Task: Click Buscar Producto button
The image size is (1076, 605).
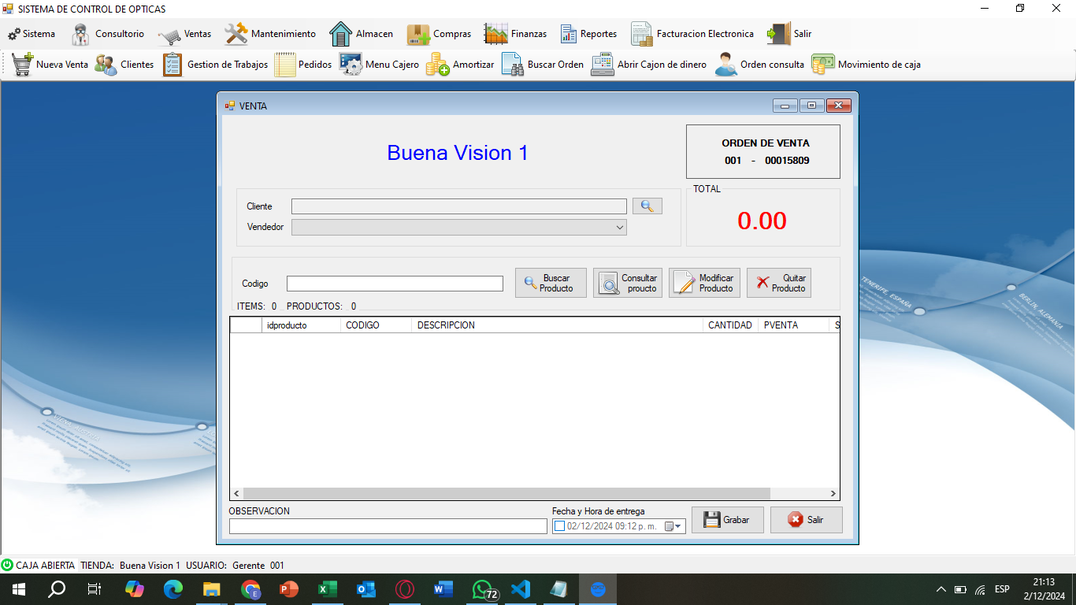Action: (x=550, y=283)
